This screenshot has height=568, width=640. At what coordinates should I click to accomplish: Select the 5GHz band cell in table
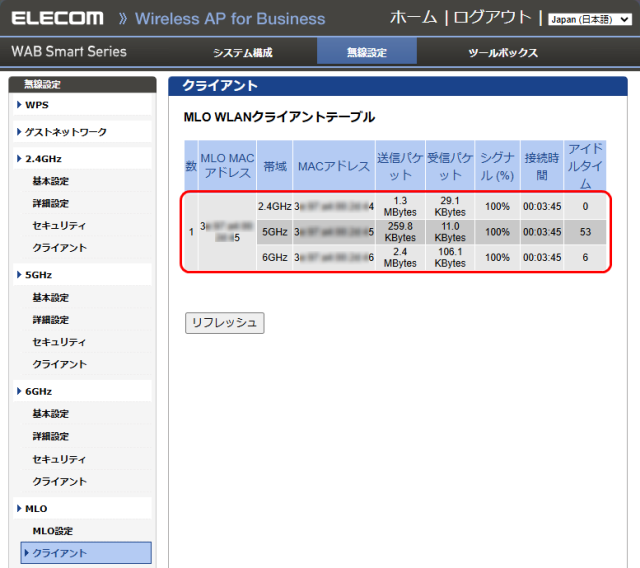coord(275,232)
